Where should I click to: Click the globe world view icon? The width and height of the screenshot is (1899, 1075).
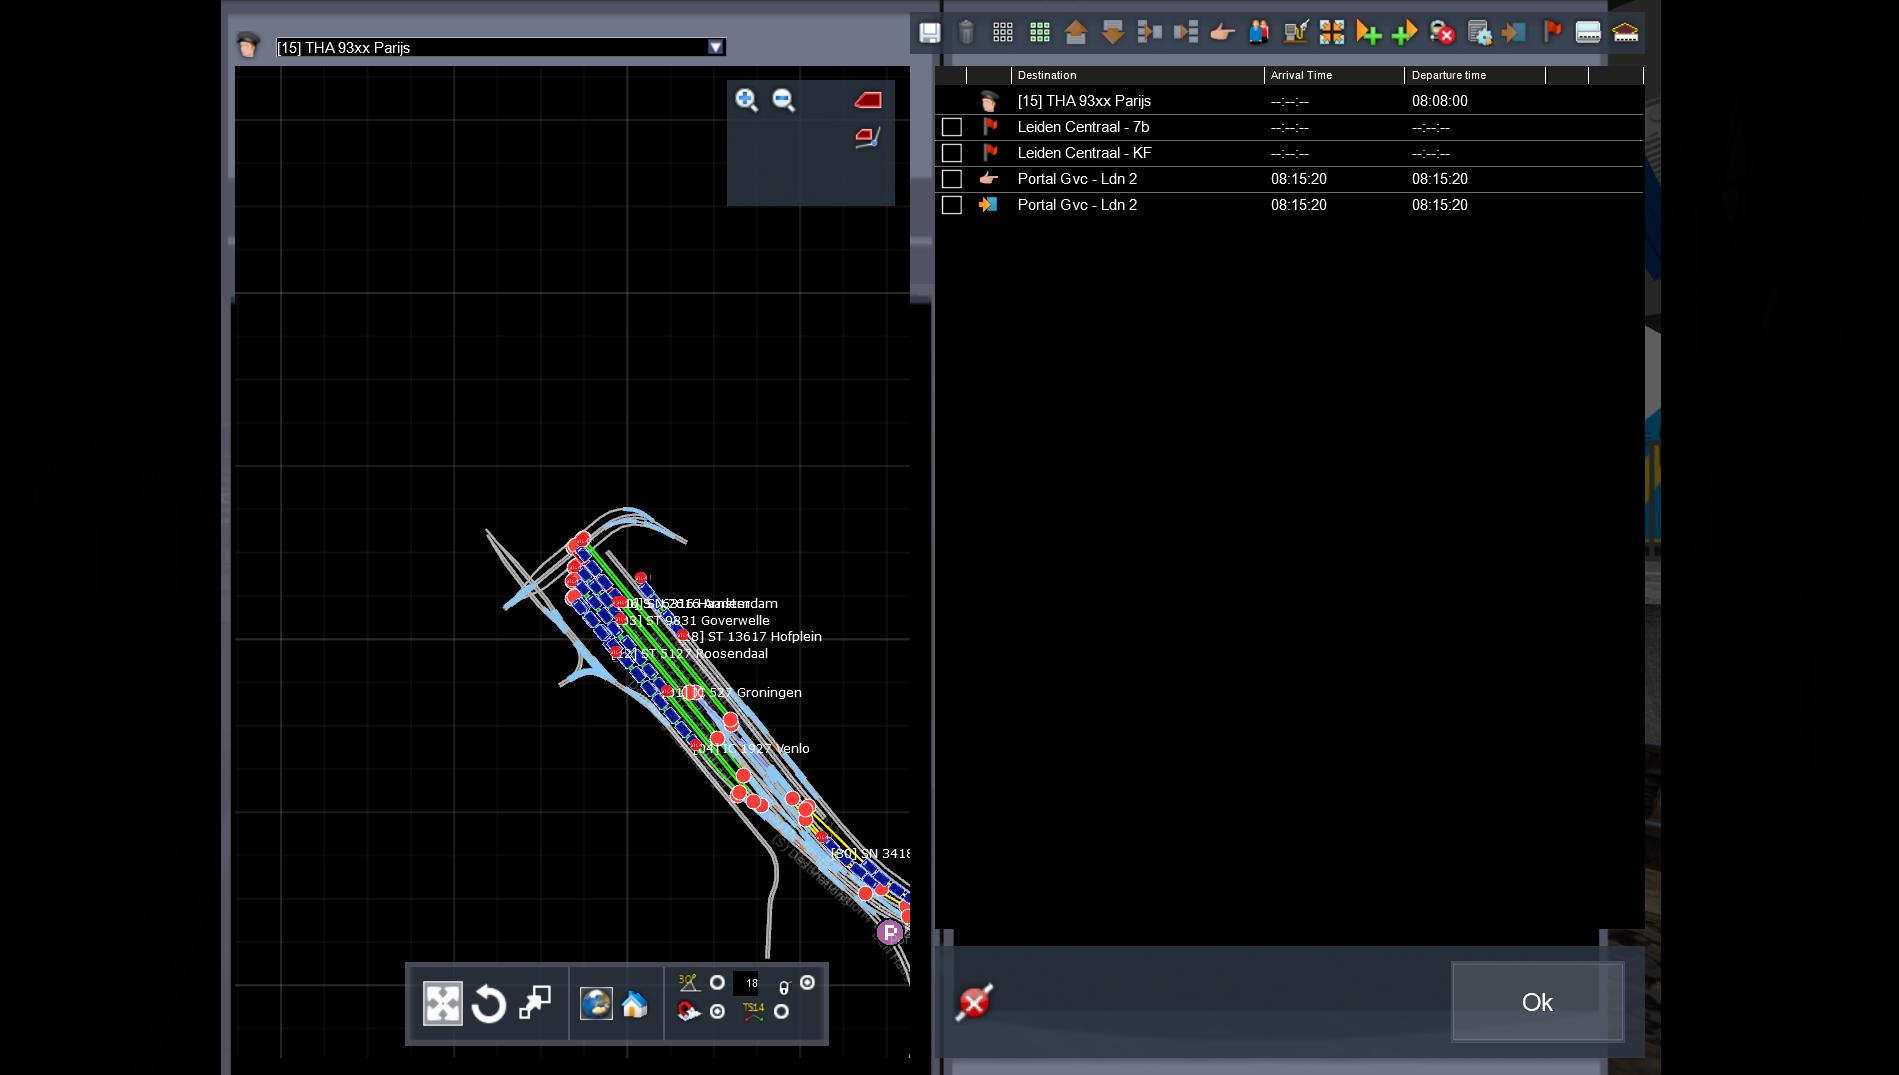coord(596,1003)
